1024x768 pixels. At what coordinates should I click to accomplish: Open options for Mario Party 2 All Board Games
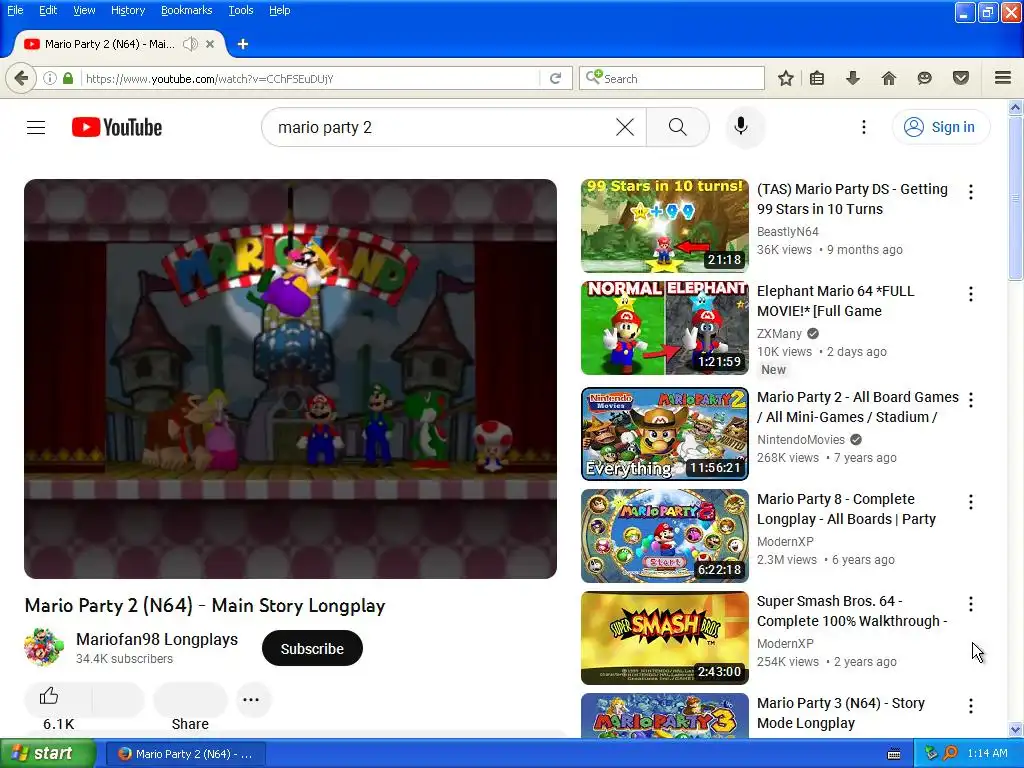point(971,400)
